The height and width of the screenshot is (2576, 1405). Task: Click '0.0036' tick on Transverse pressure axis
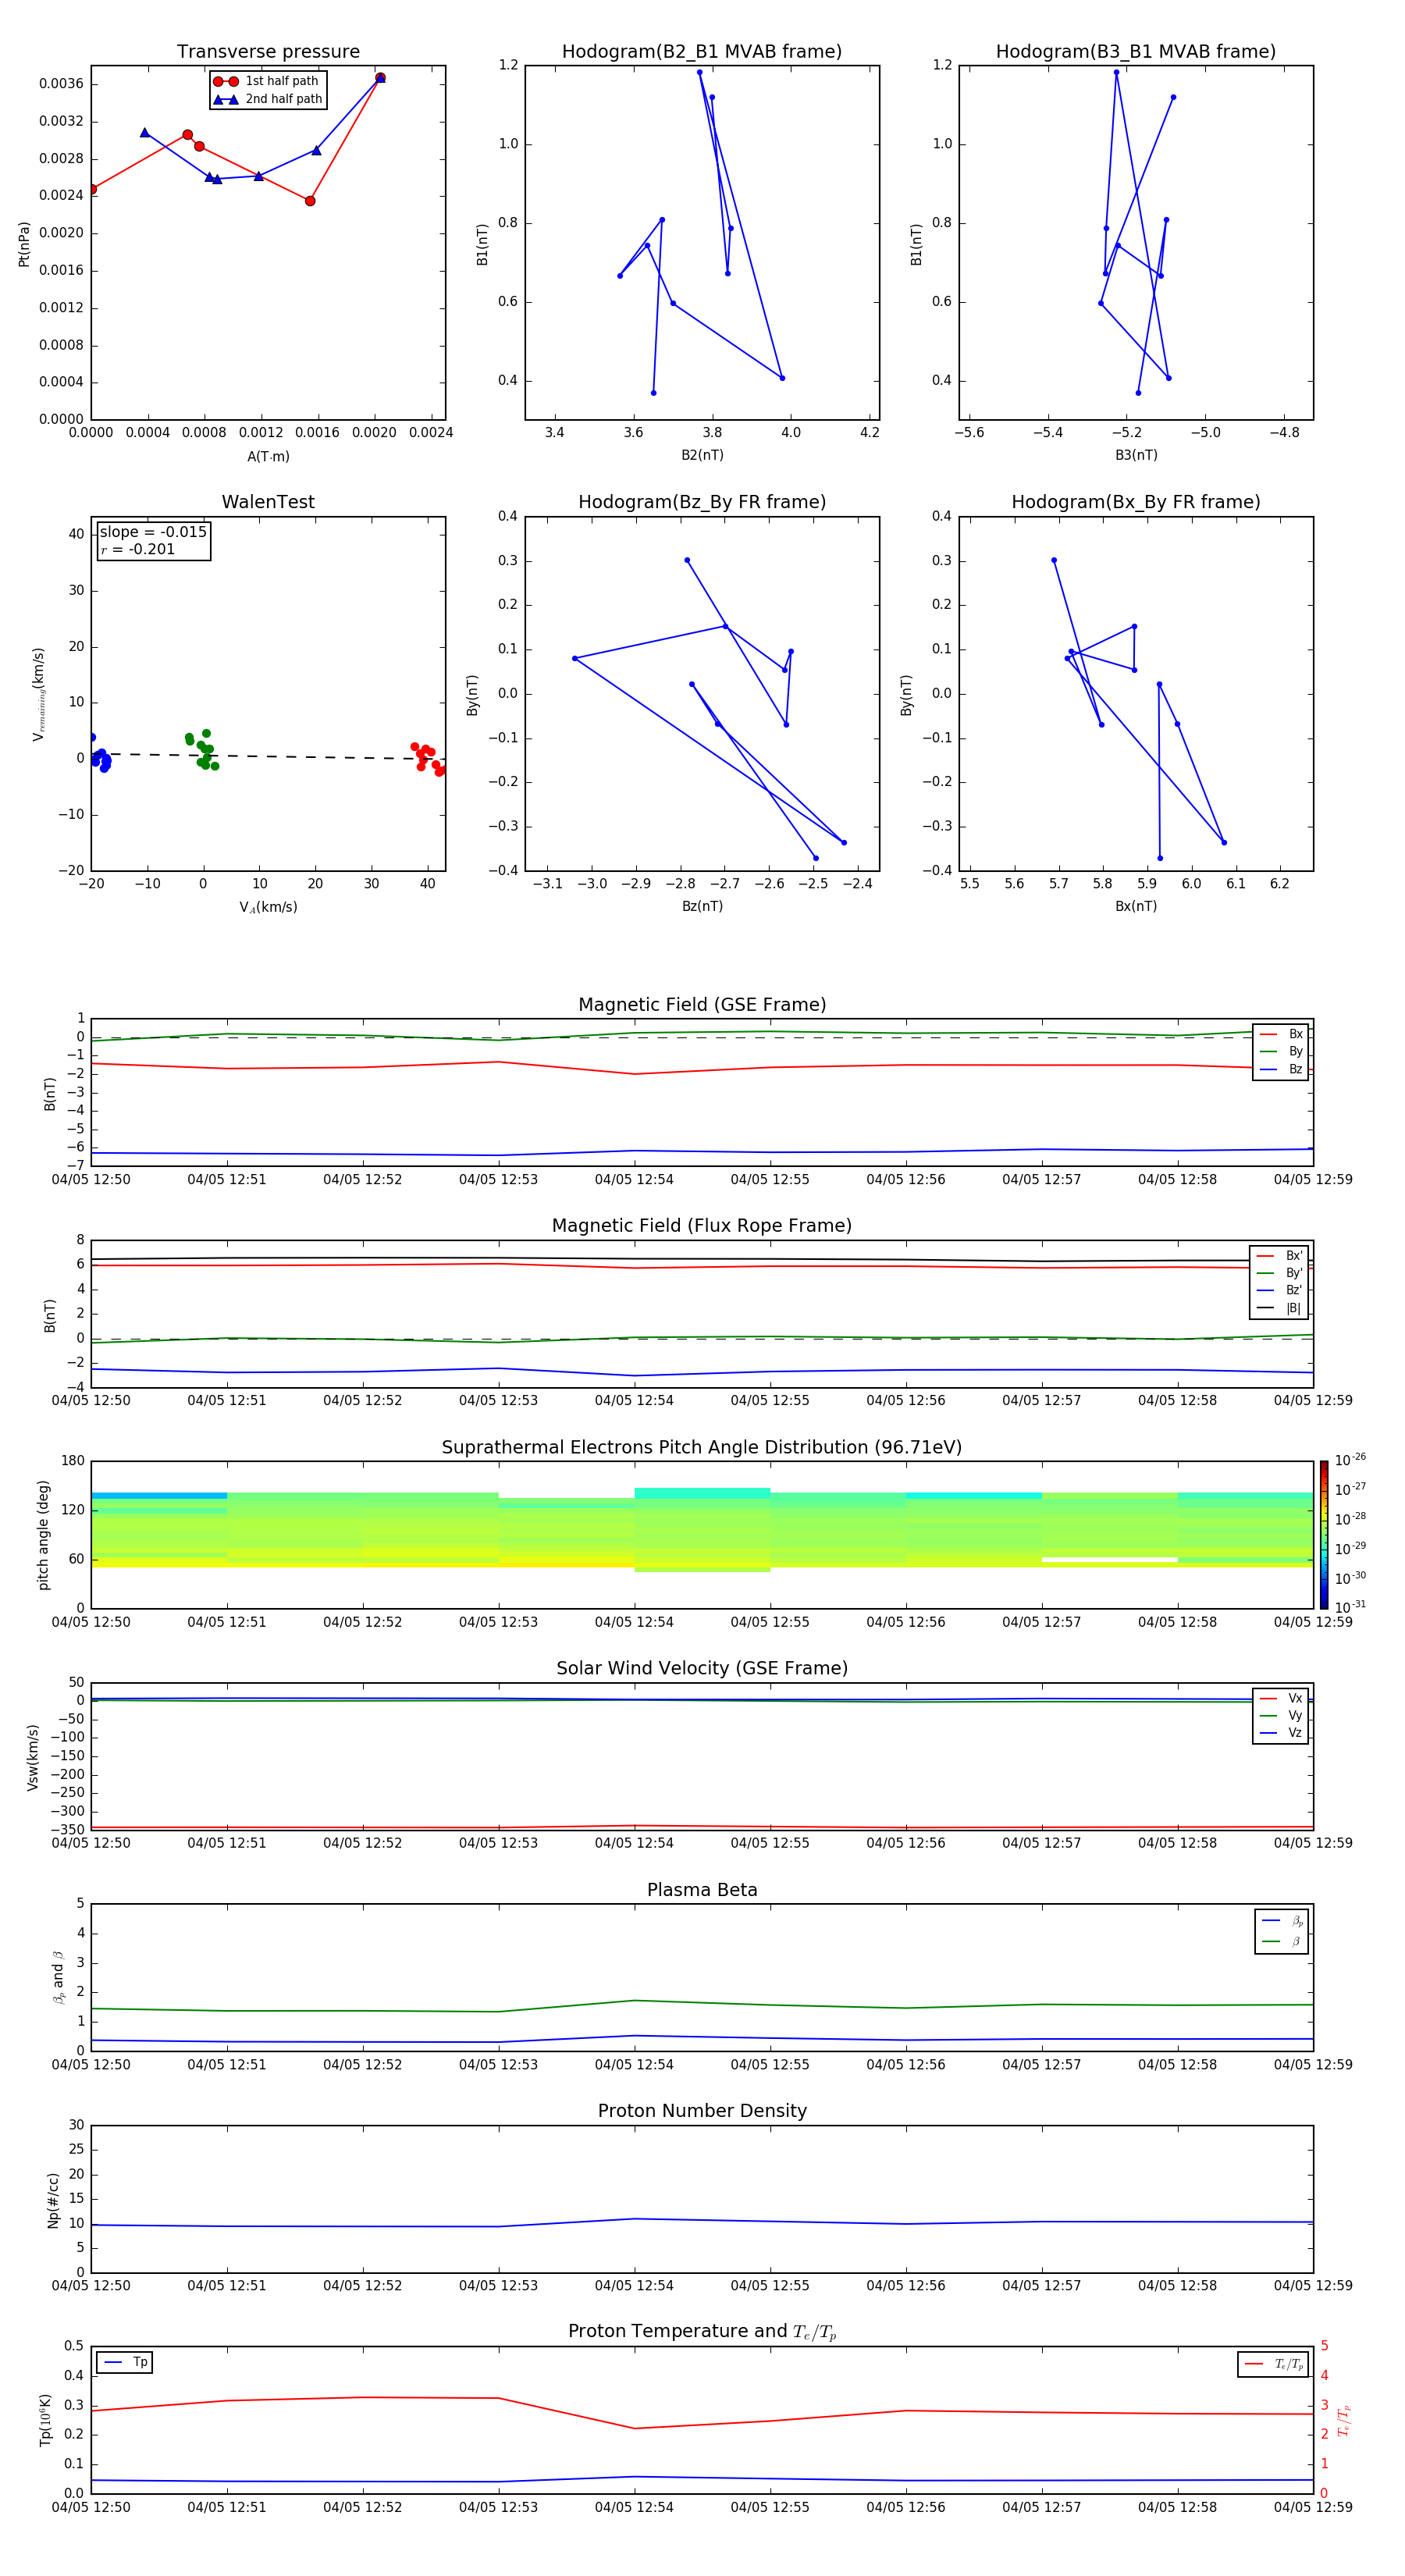[62, 84]
